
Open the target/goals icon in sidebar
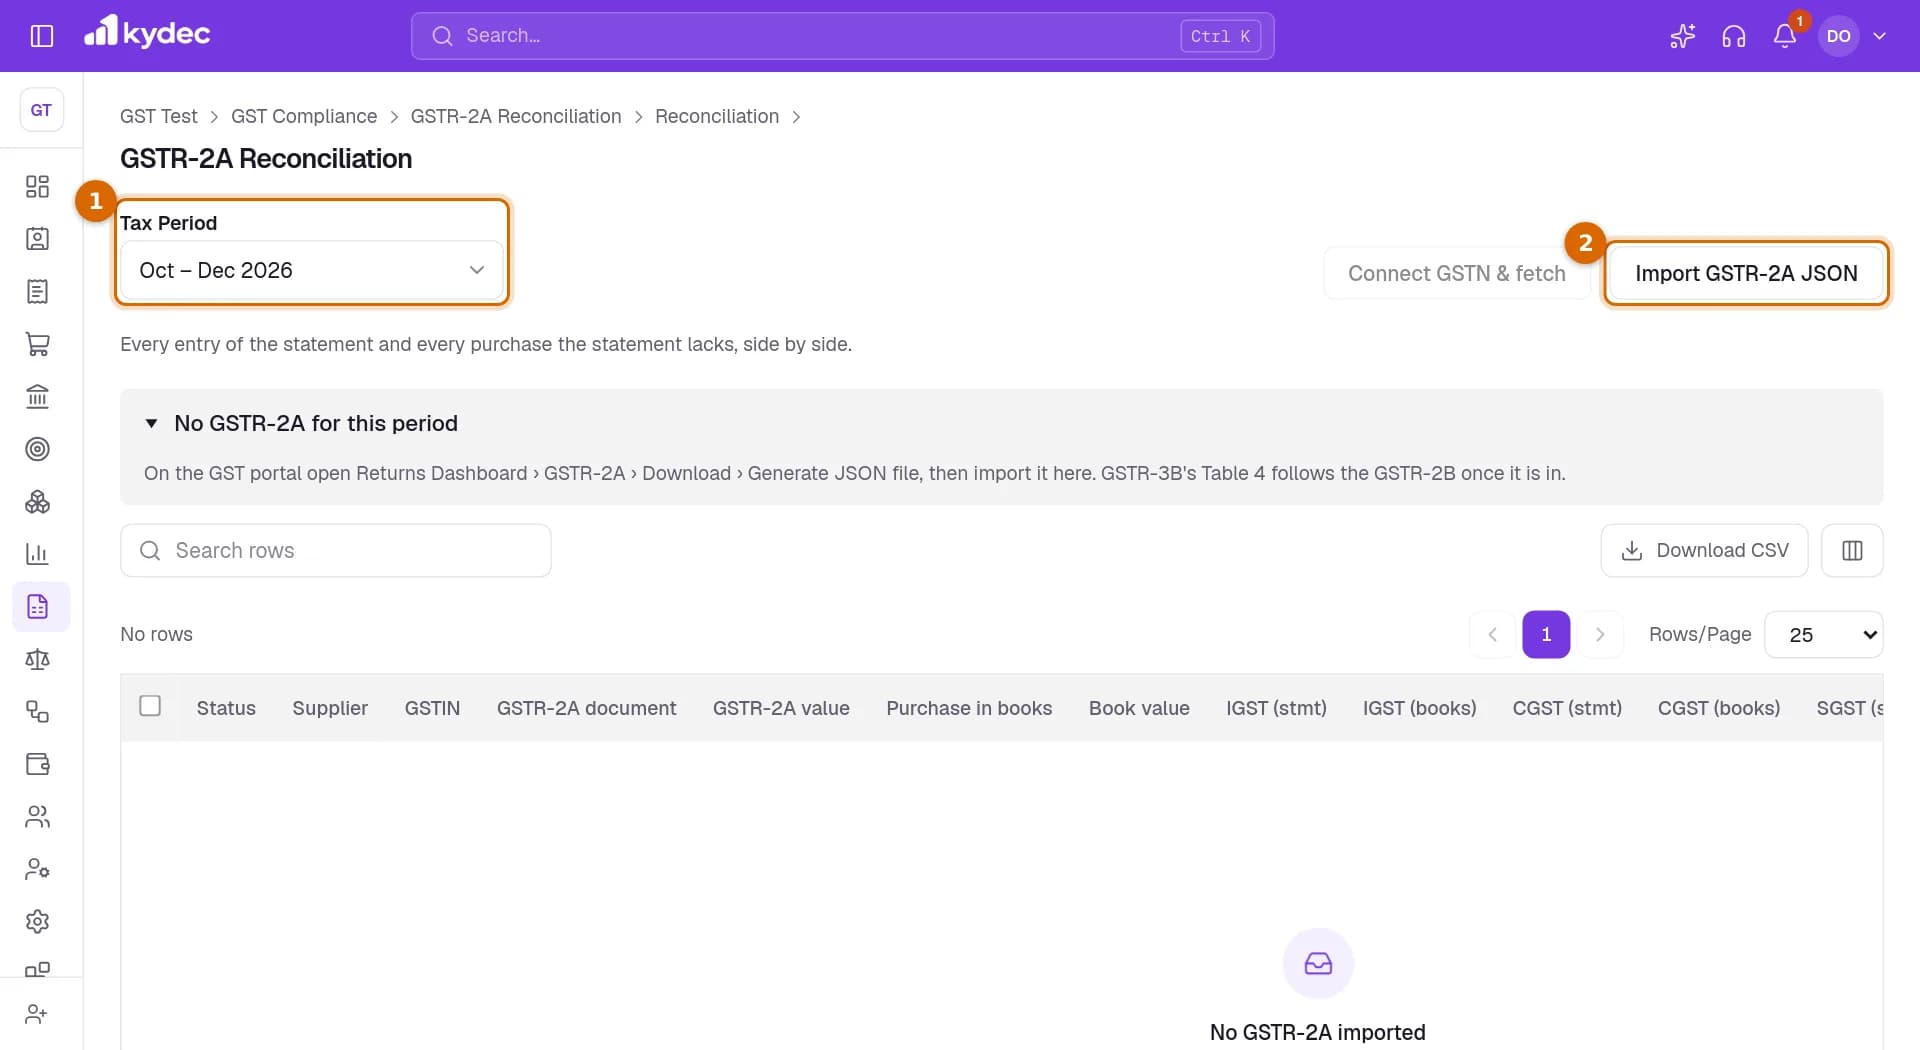(37, 449)
